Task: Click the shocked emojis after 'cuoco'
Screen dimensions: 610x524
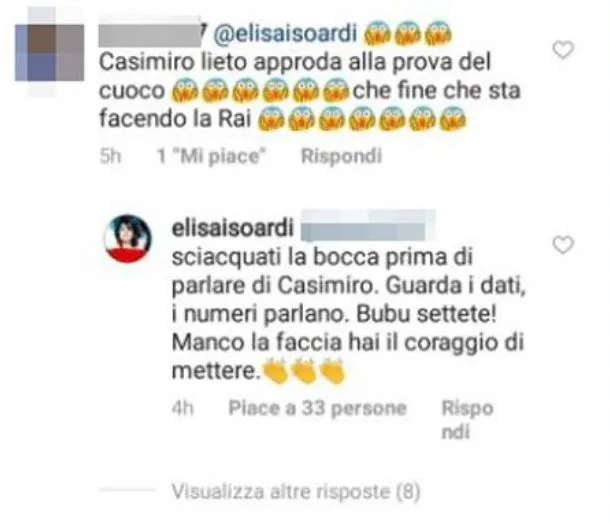Action: click(x=261, y=91)
